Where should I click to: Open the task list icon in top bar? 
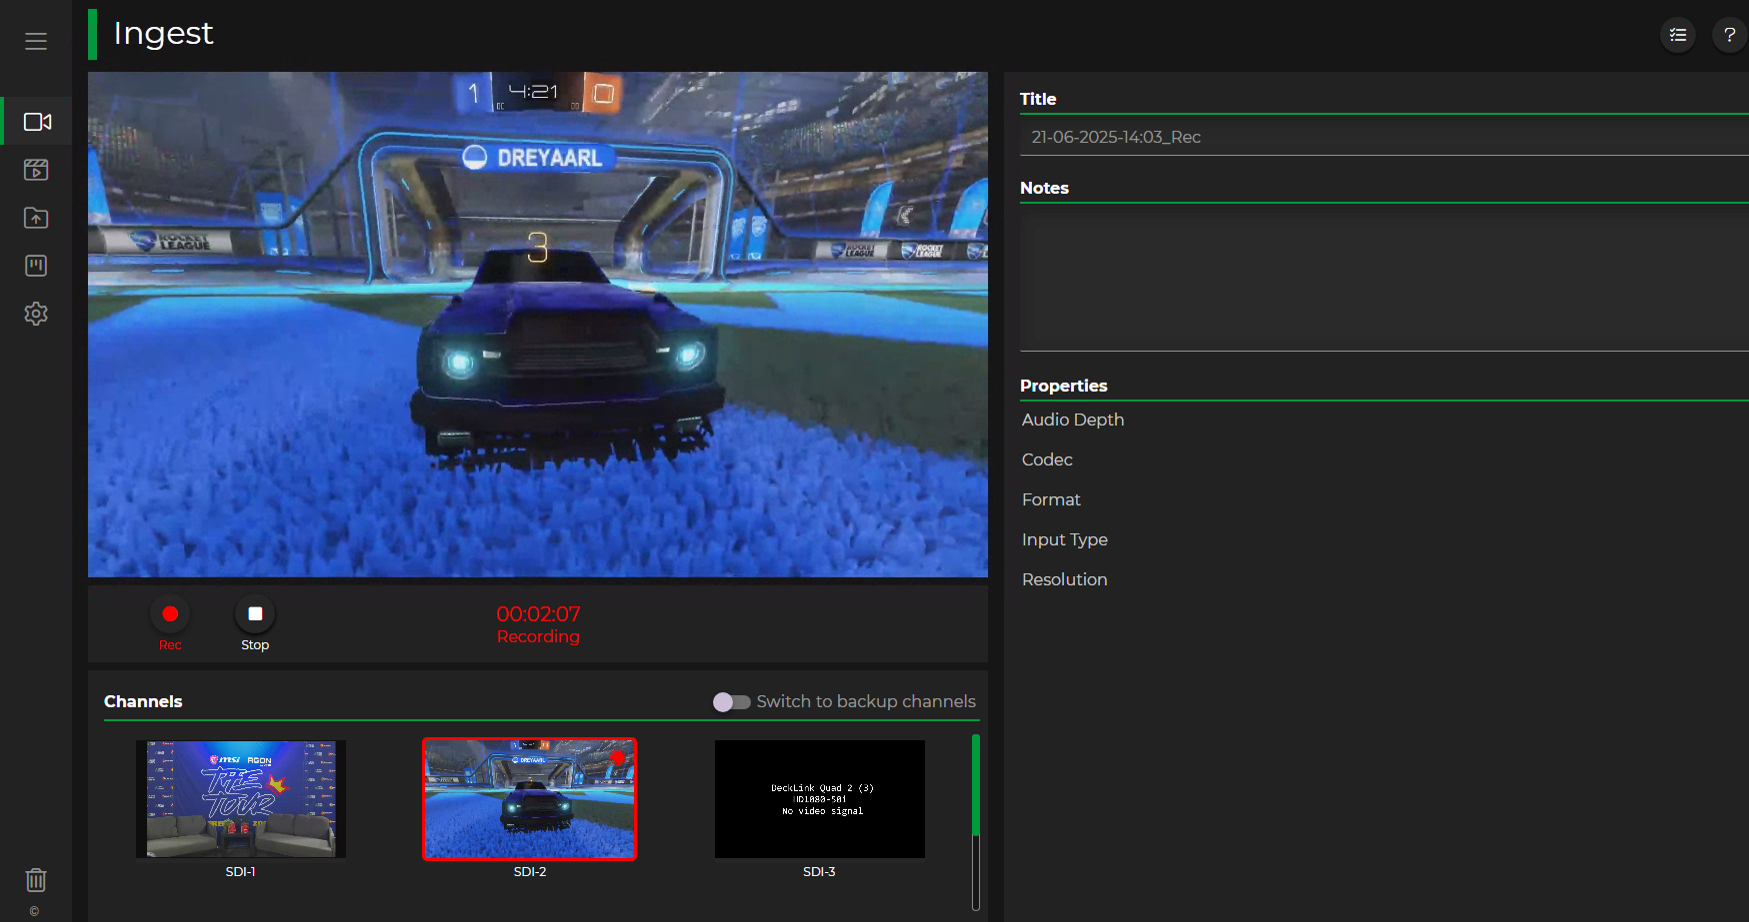(x=1678, y=35)
